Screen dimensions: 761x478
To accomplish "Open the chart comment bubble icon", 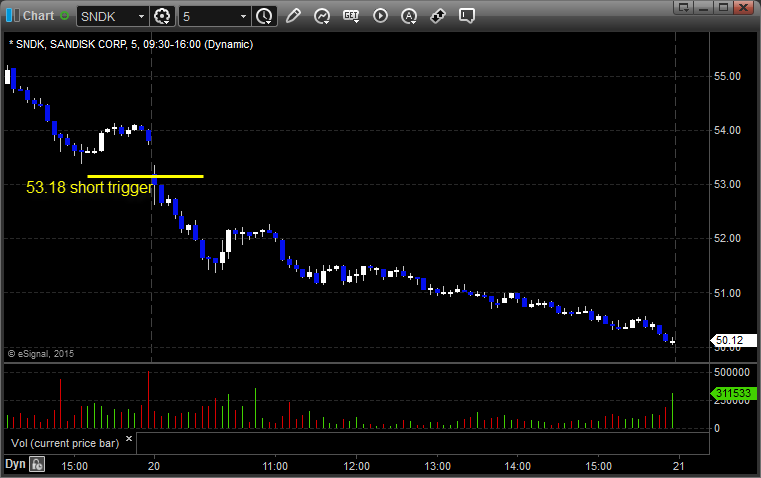I will click(467, 16).
